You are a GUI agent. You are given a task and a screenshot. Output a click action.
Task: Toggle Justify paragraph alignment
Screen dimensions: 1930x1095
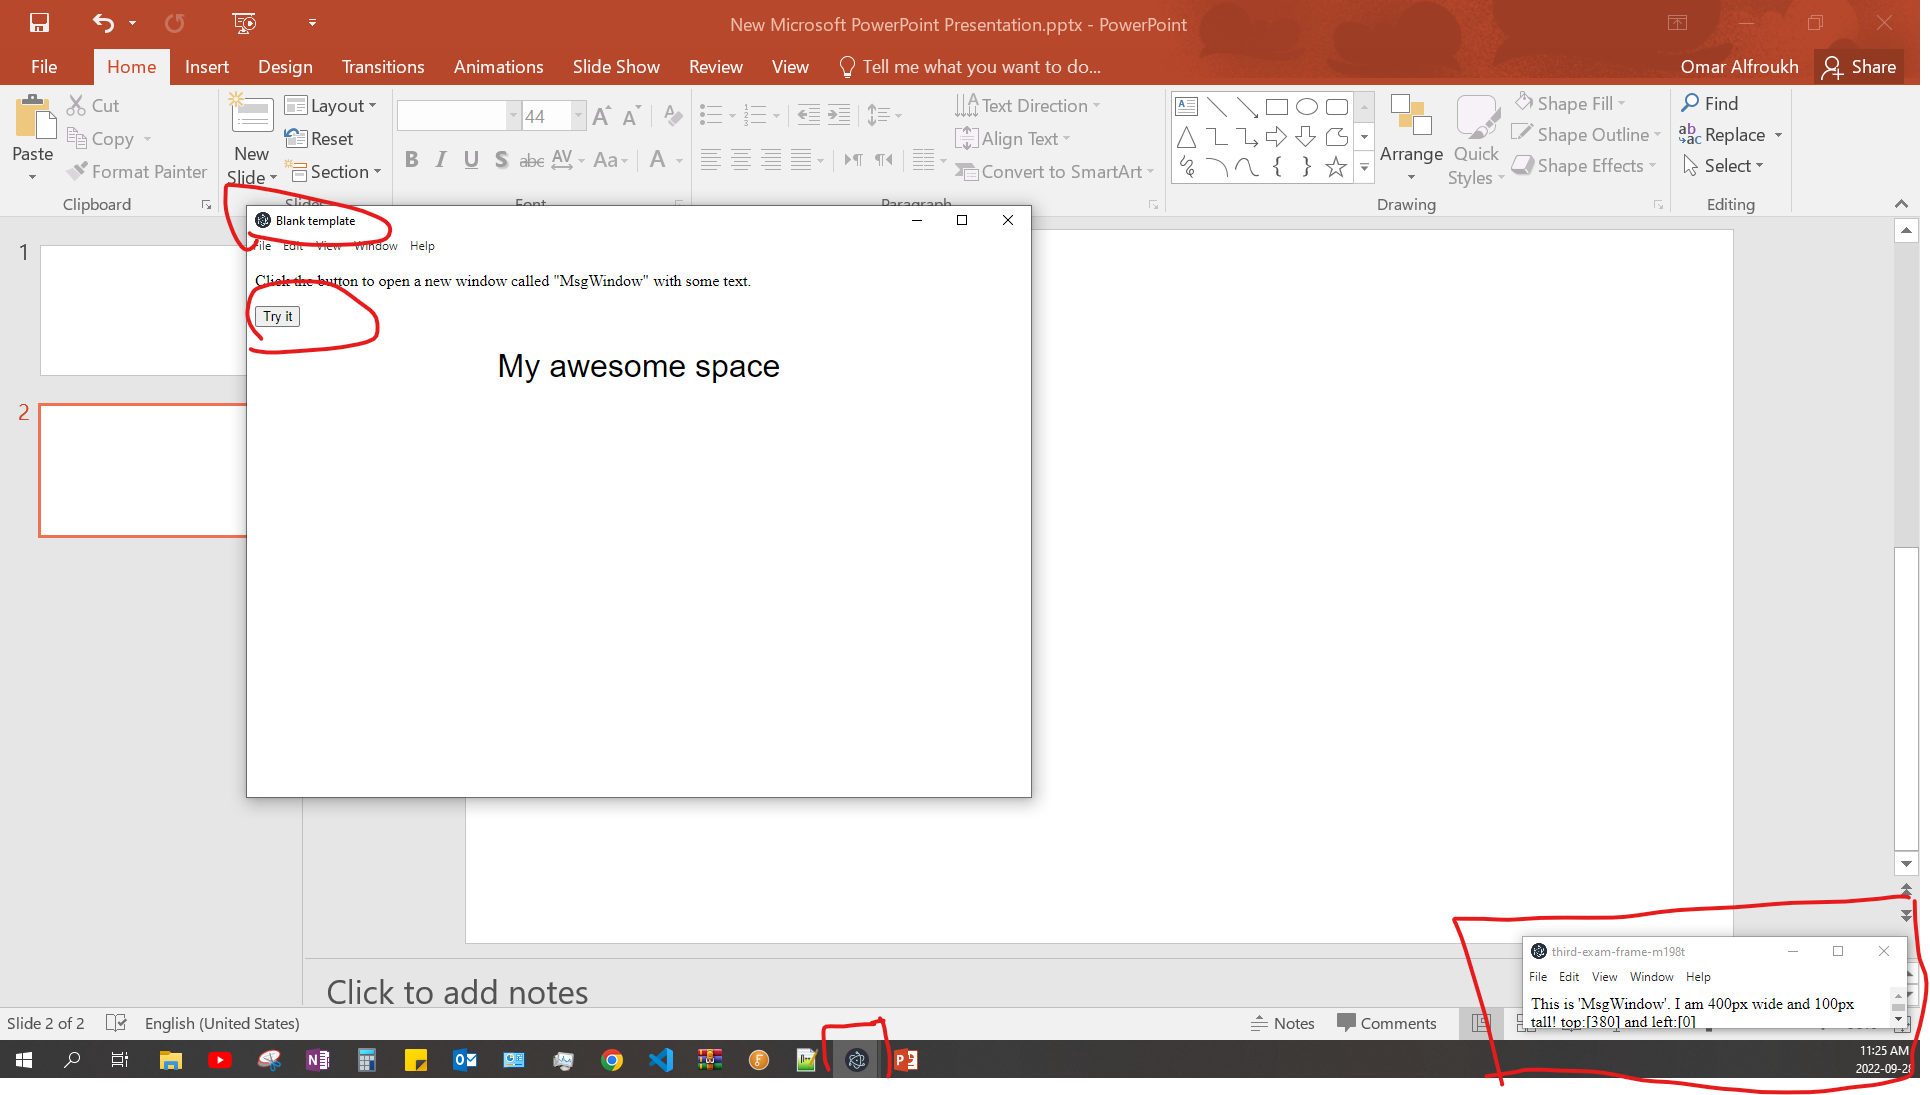[801, 160]
